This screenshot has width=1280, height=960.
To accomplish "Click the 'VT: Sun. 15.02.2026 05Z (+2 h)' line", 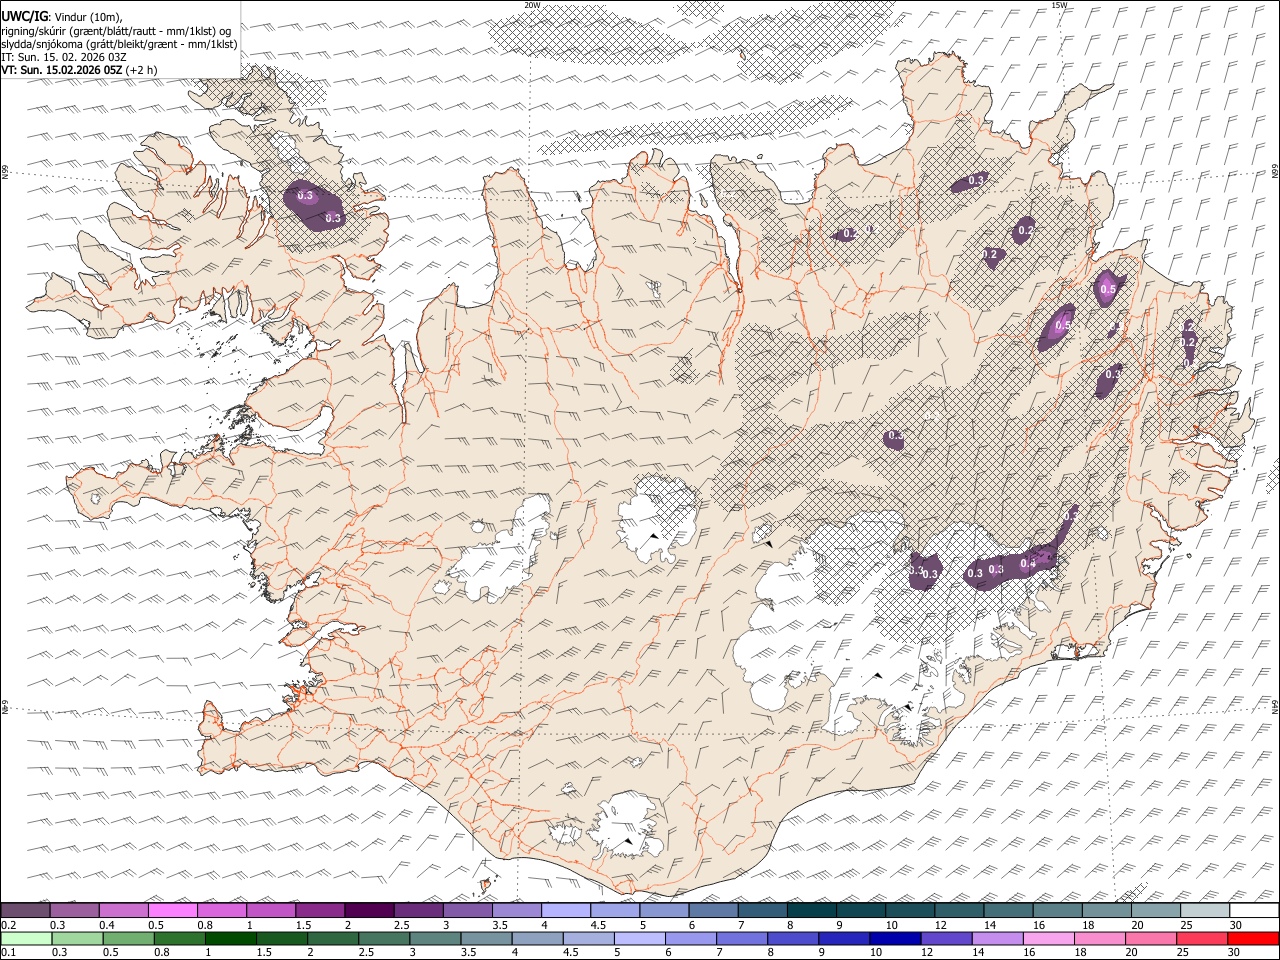I will coord(79,70).
